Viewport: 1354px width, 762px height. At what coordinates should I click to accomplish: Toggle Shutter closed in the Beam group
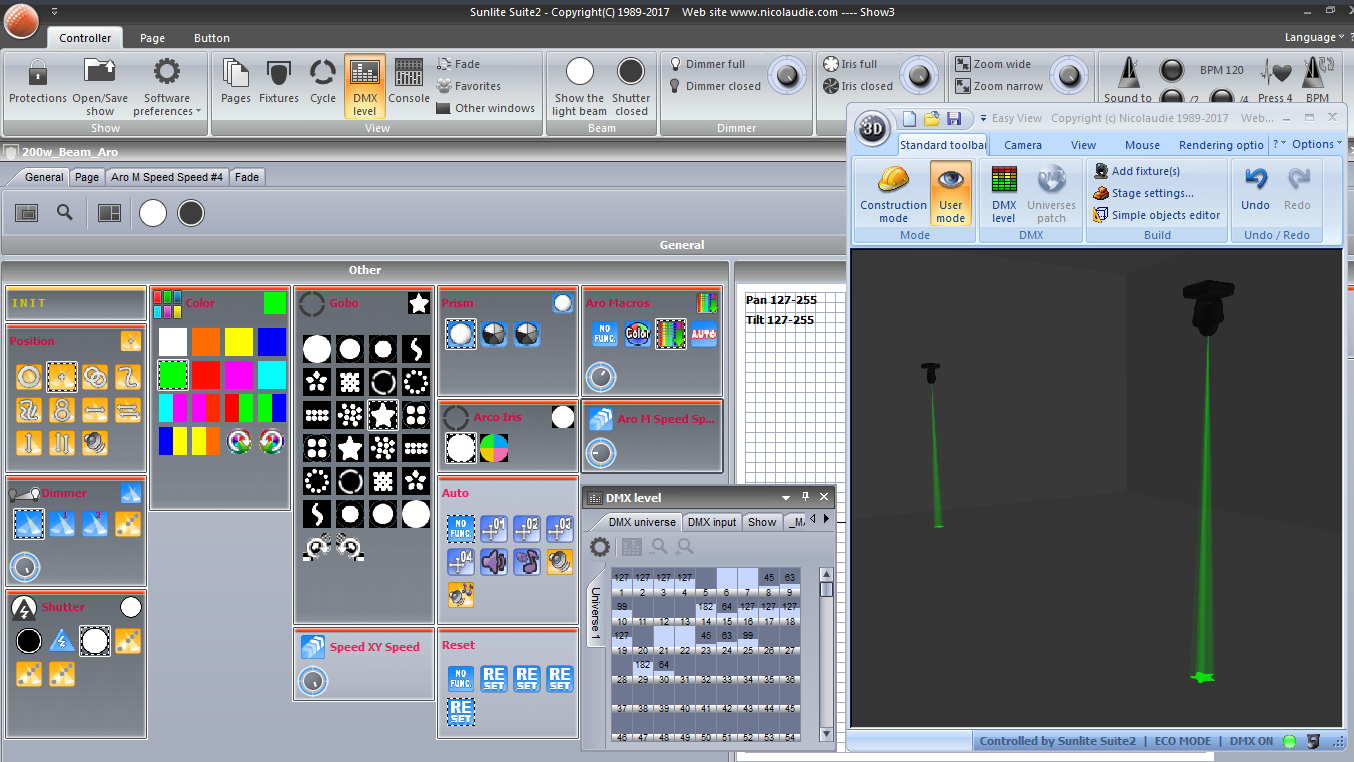pyautogui.click(x=631, y=86)
